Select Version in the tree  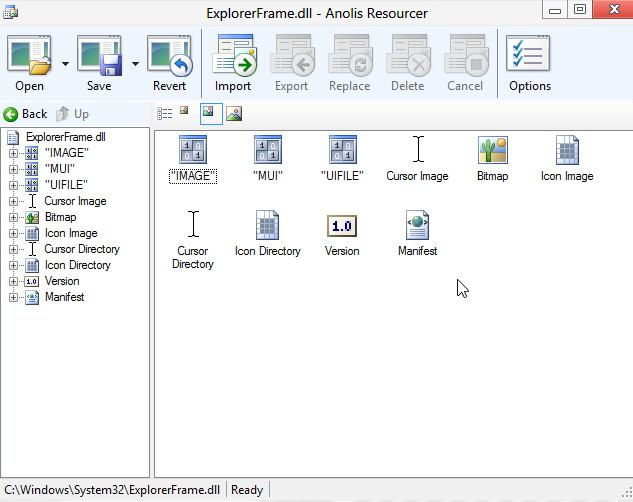pos(62,281)
